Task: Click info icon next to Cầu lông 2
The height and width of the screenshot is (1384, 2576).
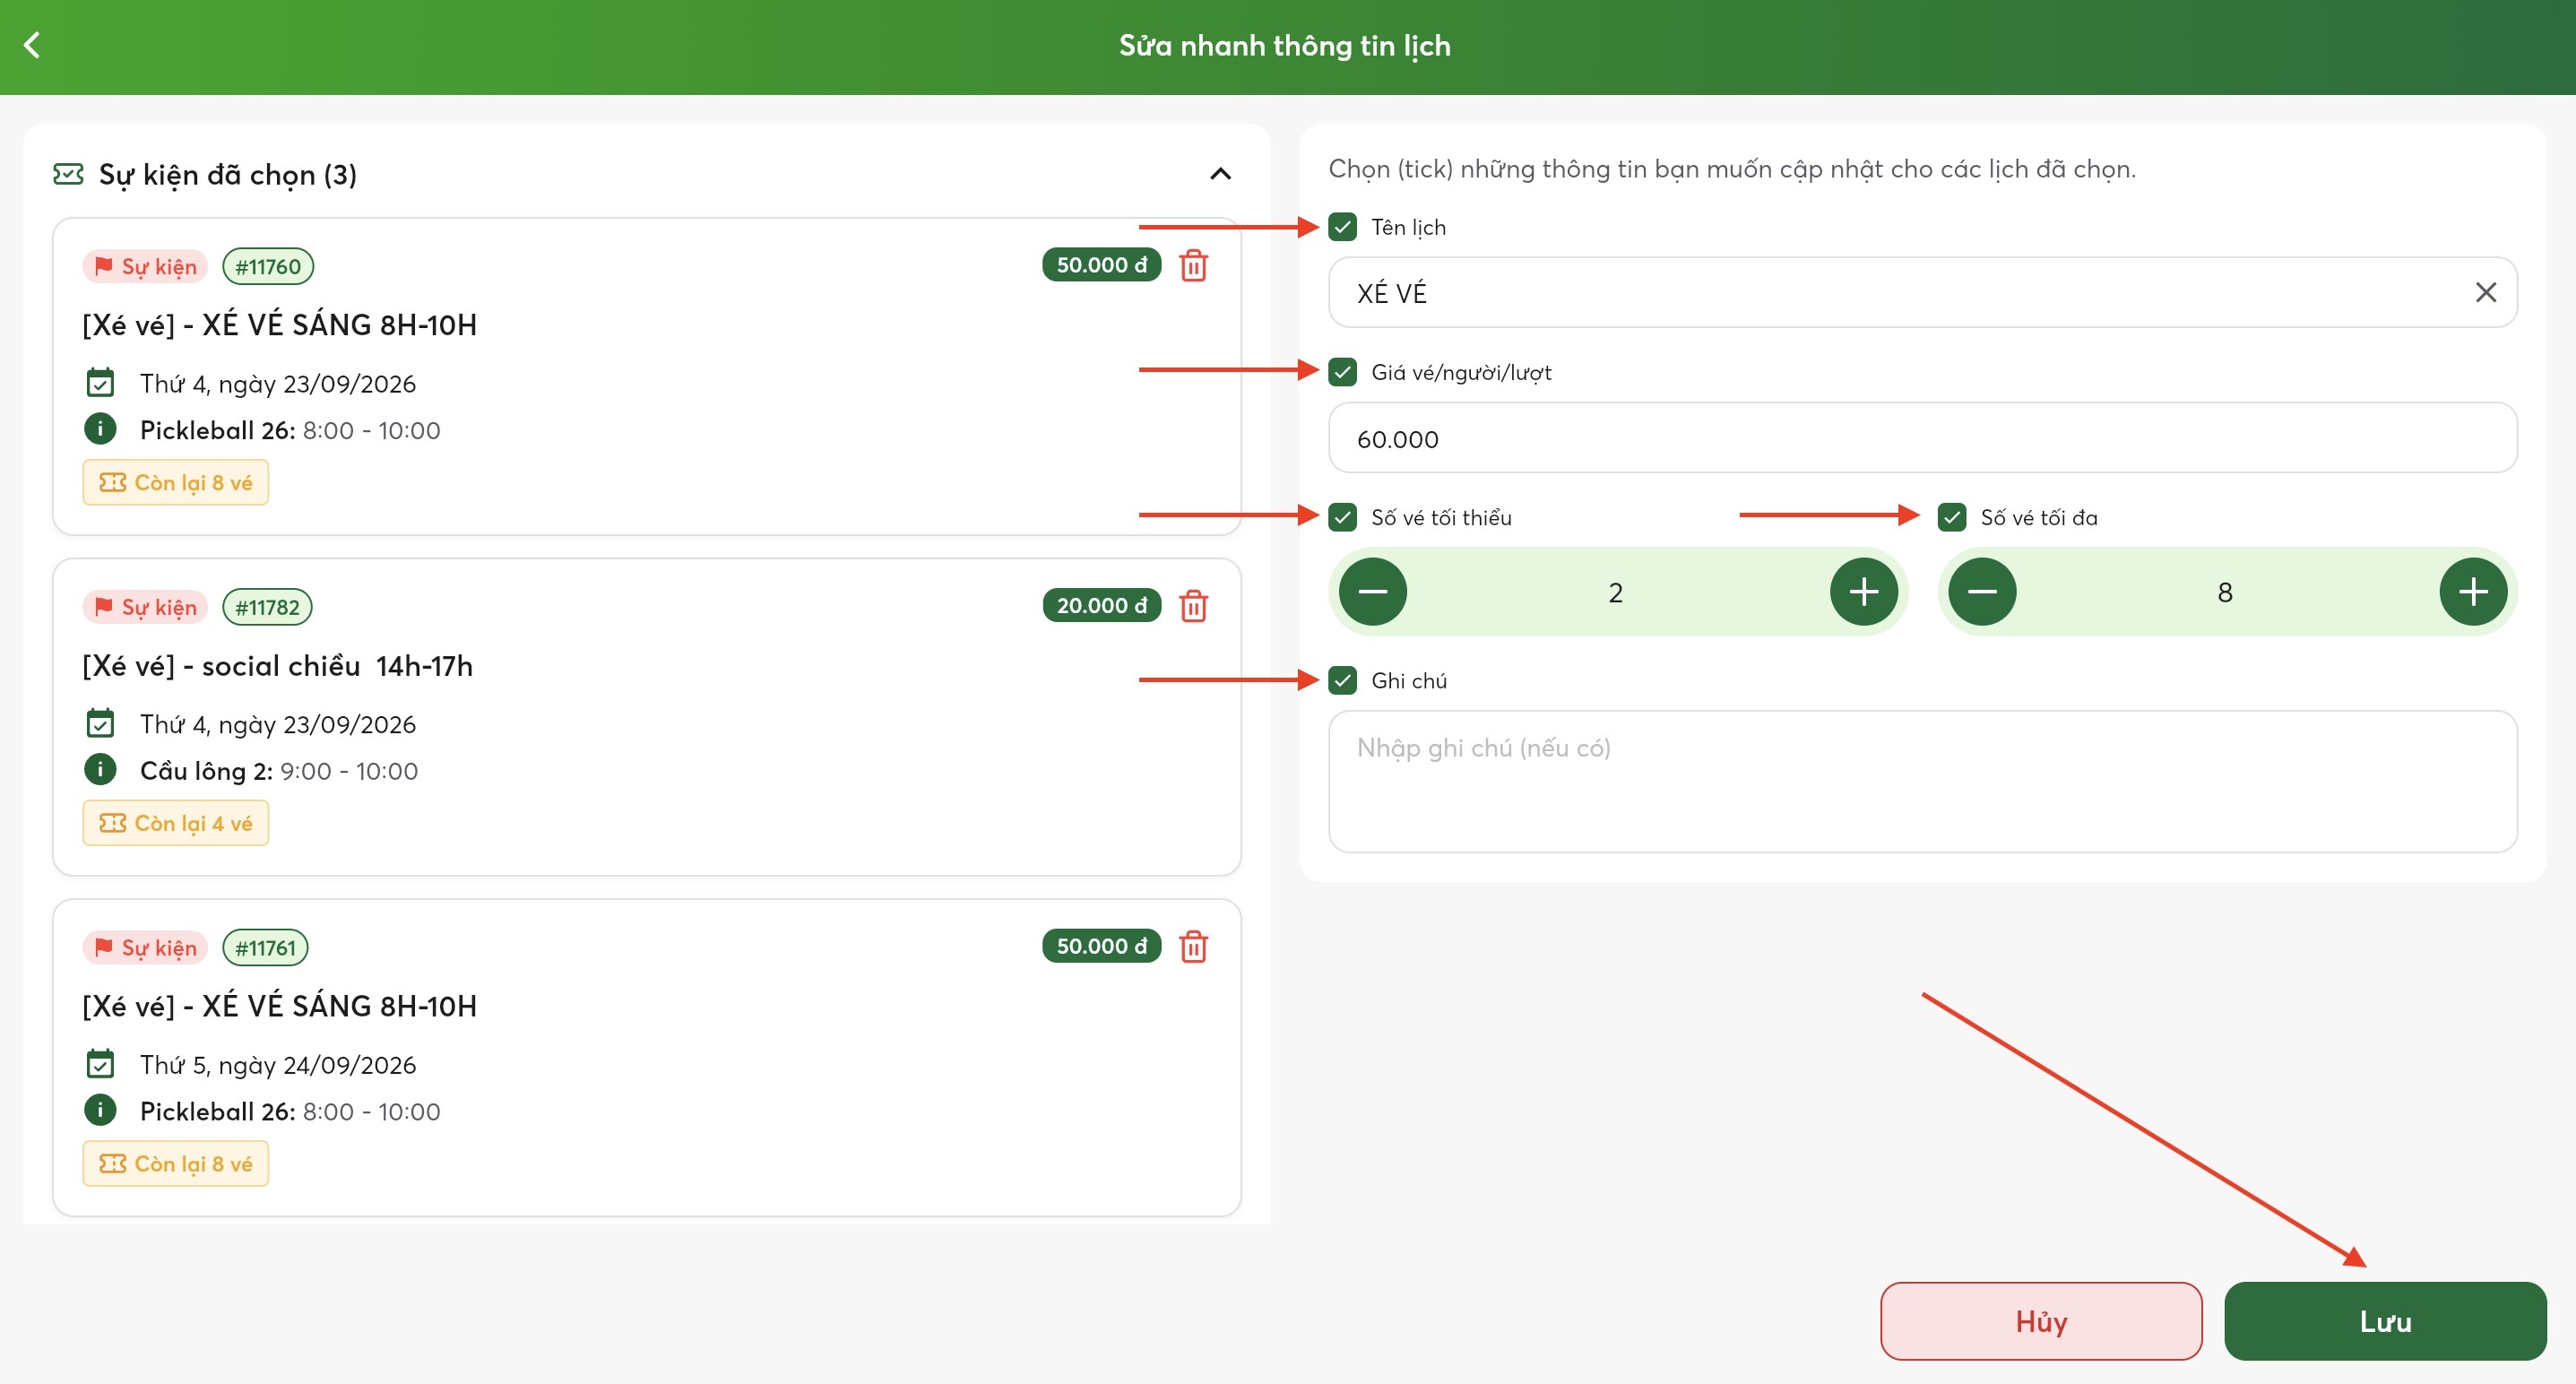Action: (100, 770)
